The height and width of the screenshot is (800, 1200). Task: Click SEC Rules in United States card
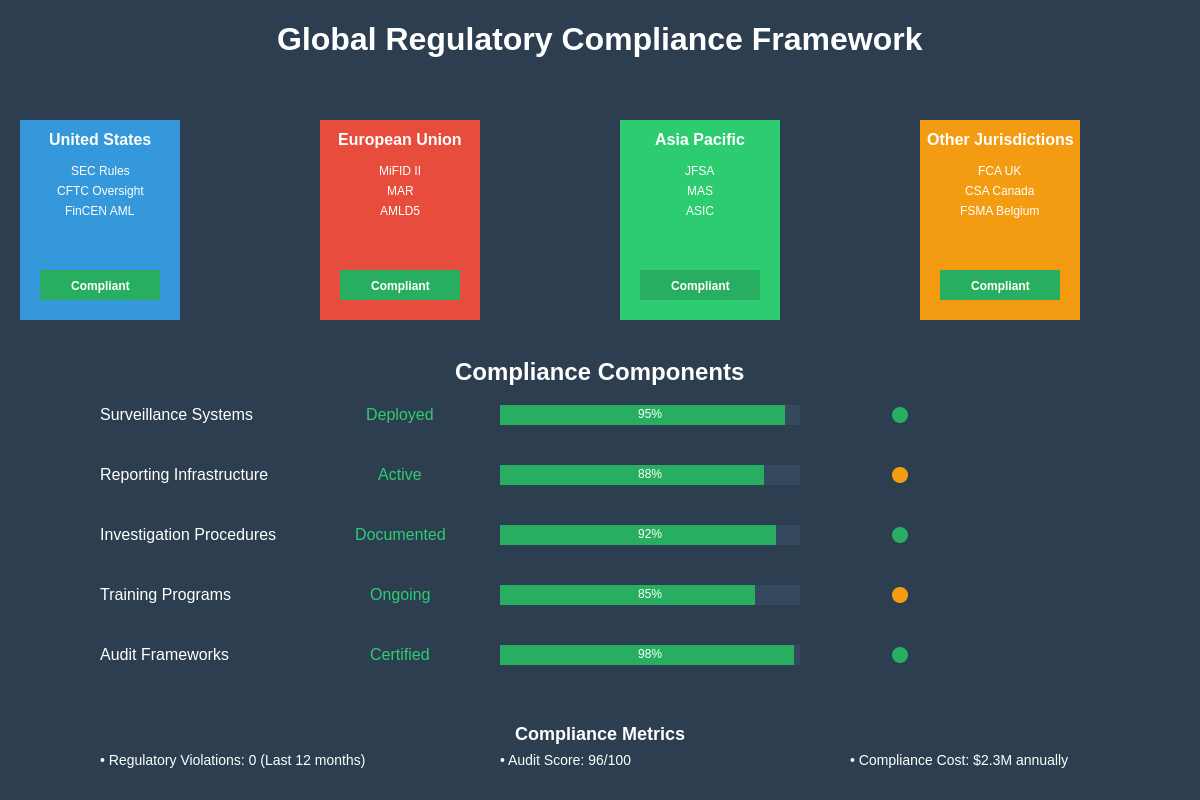100,171
